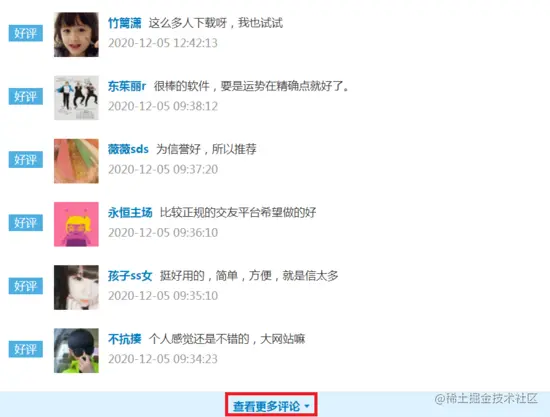Select 好评 tag next to 薇薇sds review
Image resolution: width=550 pixels, height=417 pixels.
[26, 160]
